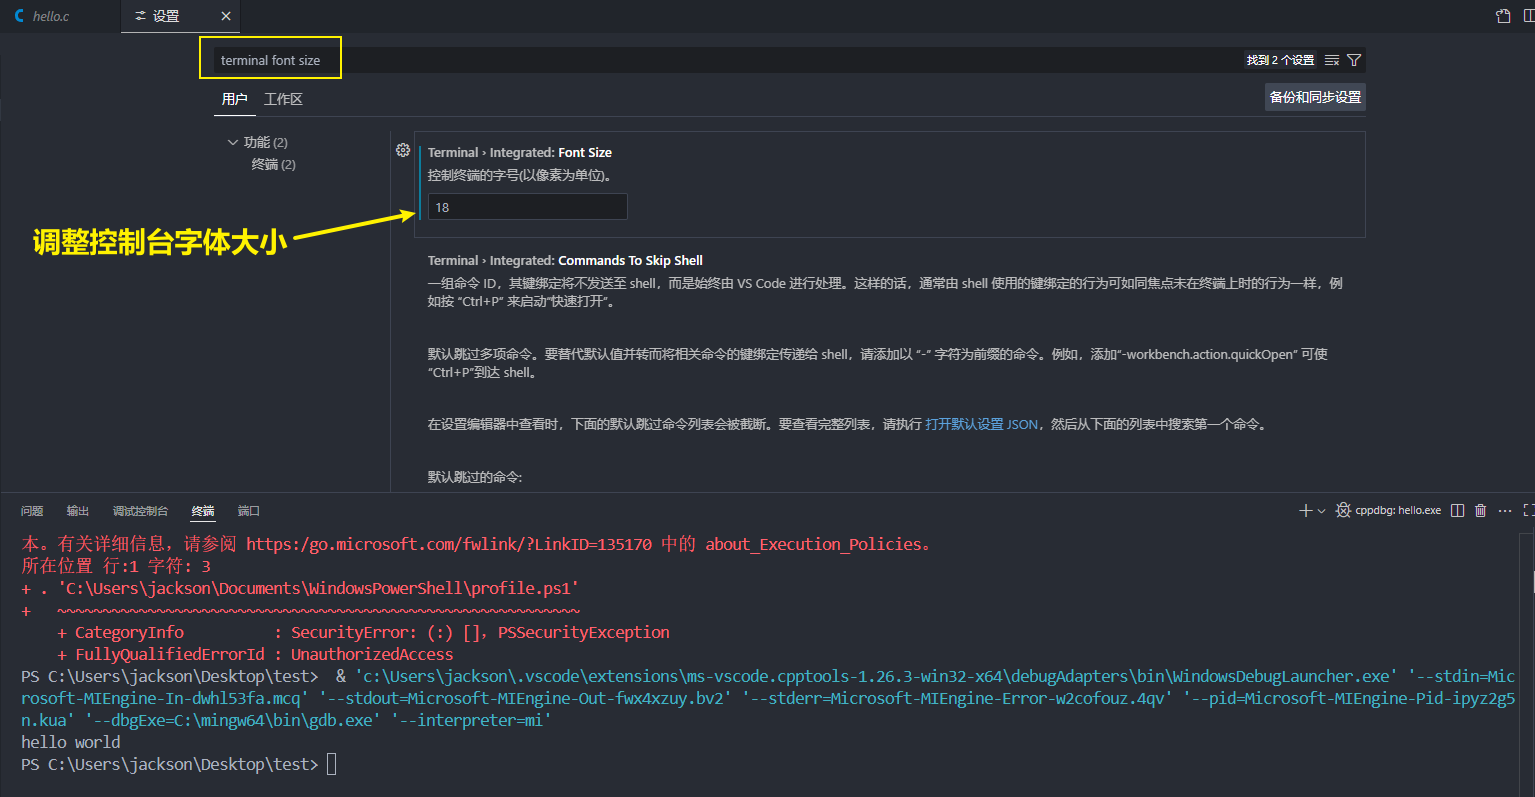Close the 设置 settings tab
The width and height of the screenshot is (1535, 797).
pyautogui.click(x=226, y=16)
